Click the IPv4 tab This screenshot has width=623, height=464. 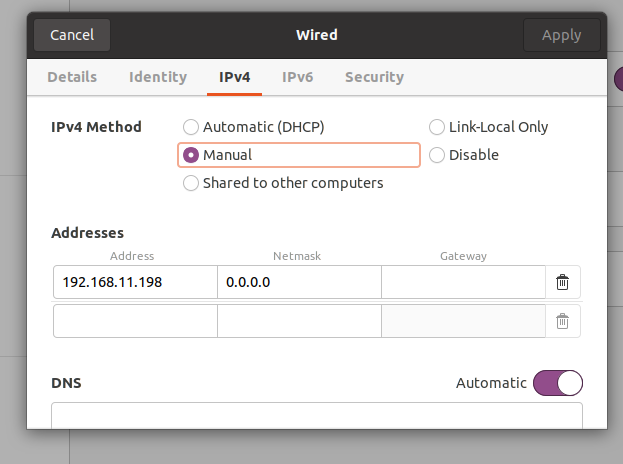(x=234, y=77)
